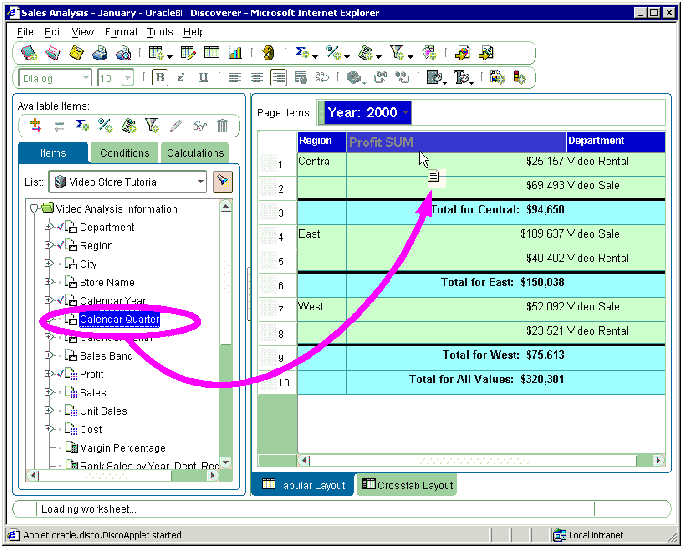
Task: Toggle Bold formatting
Action: [x=161, y=78]
